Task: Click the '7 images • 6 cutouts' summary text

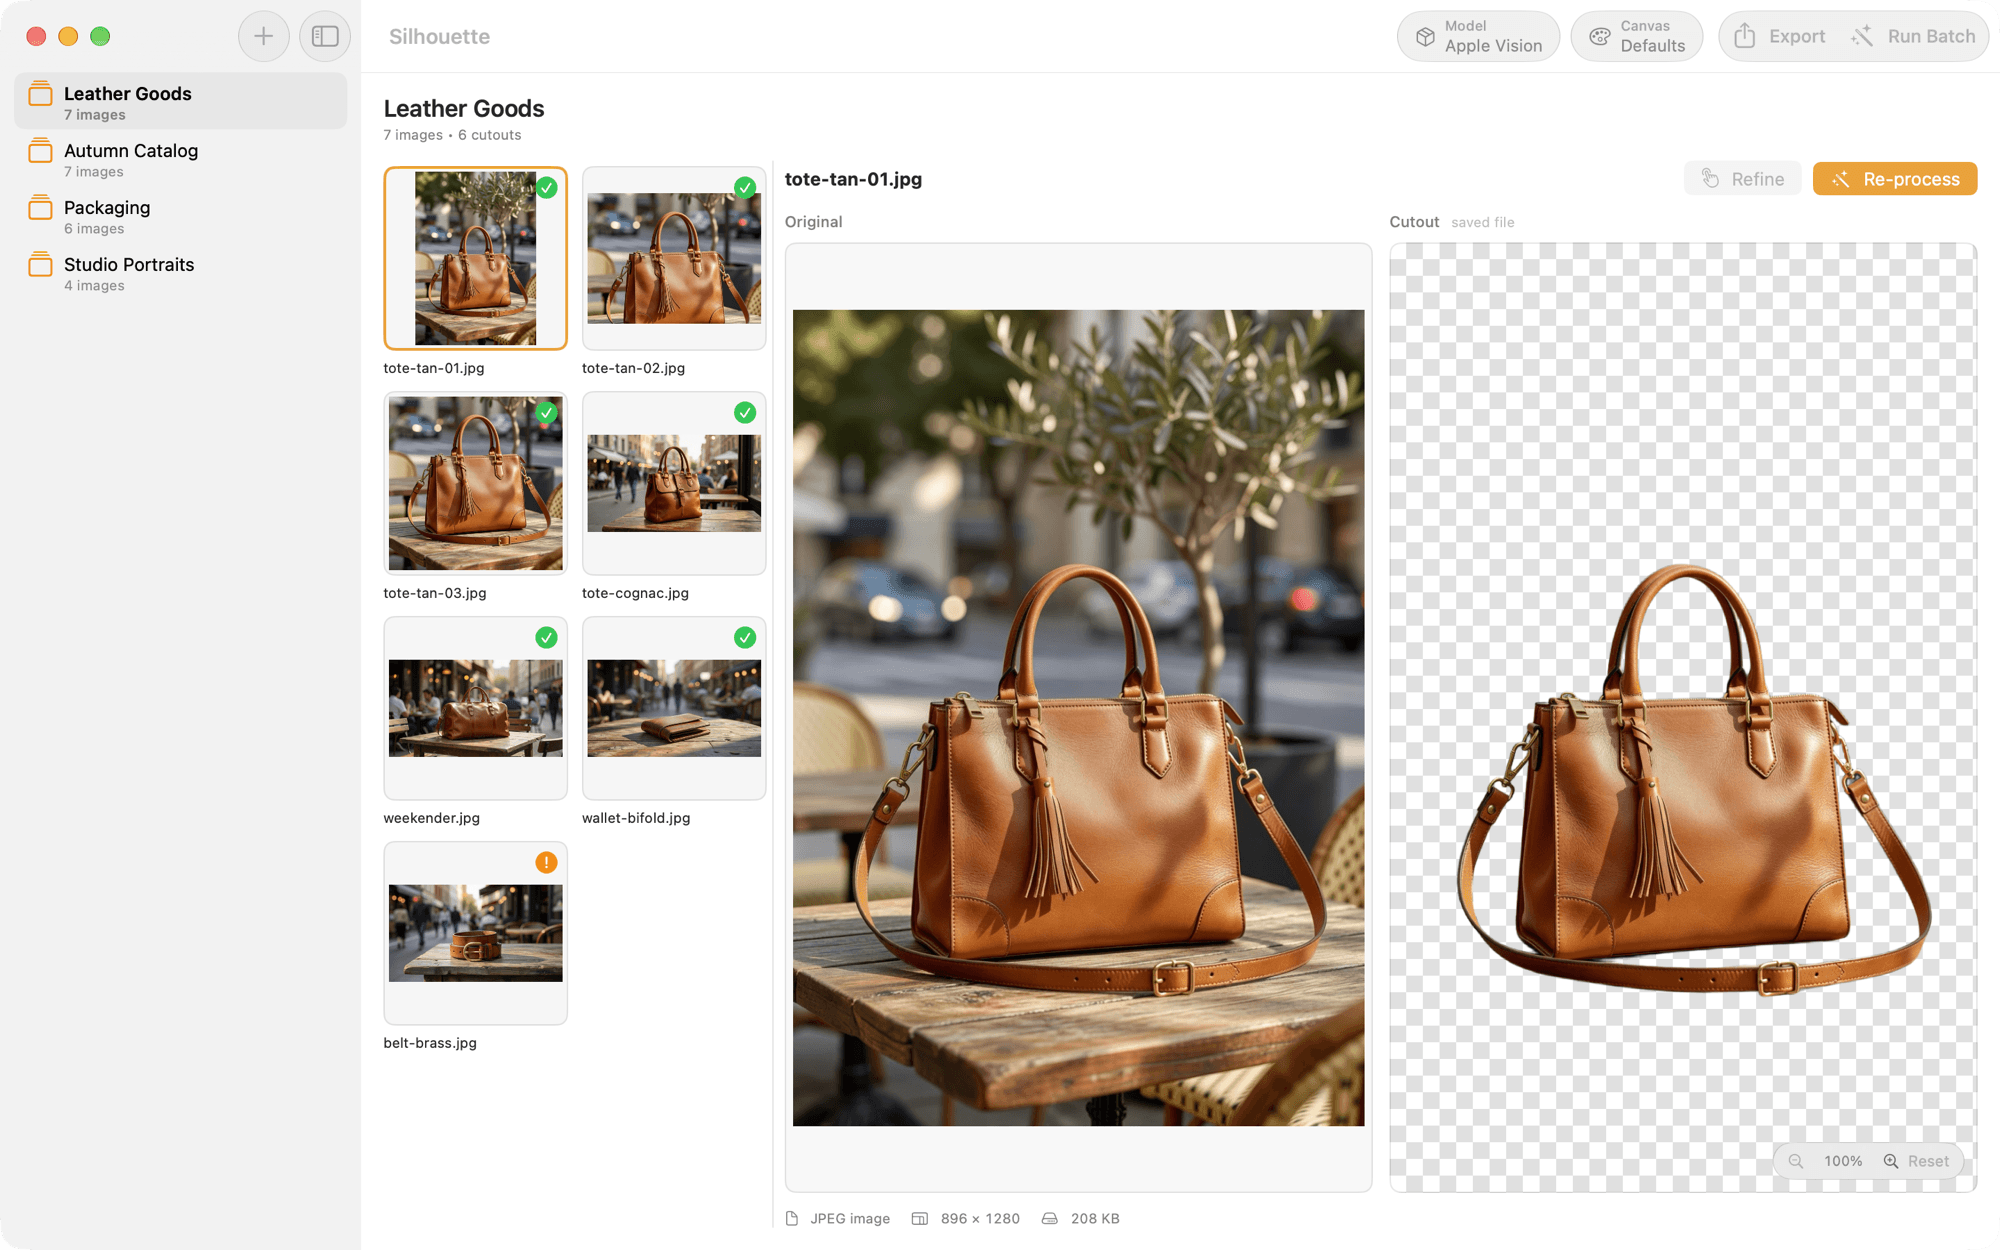Action: click(452, 135)
